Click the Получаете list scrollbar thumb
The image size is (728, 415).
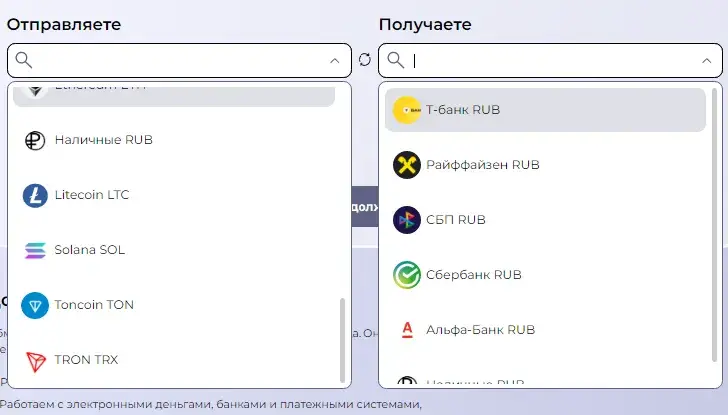click(x=715, y=225)
